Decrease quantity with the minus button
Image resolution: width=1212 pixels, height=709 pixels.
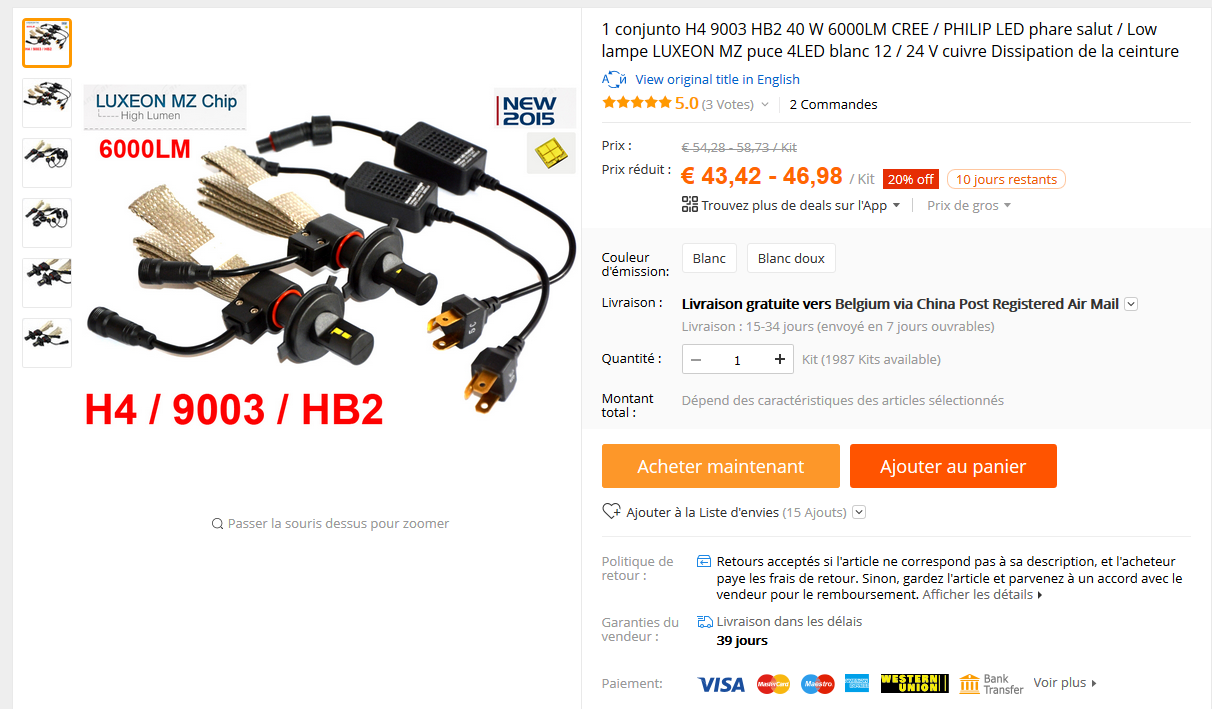(x=696, y=359)
